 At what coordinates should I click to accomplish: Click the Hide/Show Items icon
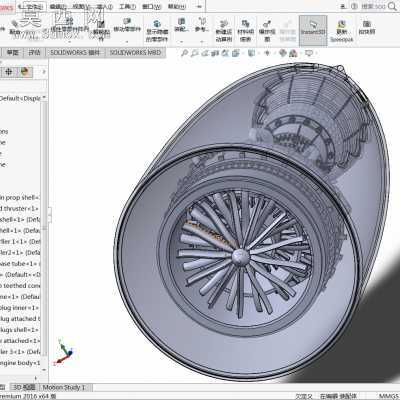point(267,53)
